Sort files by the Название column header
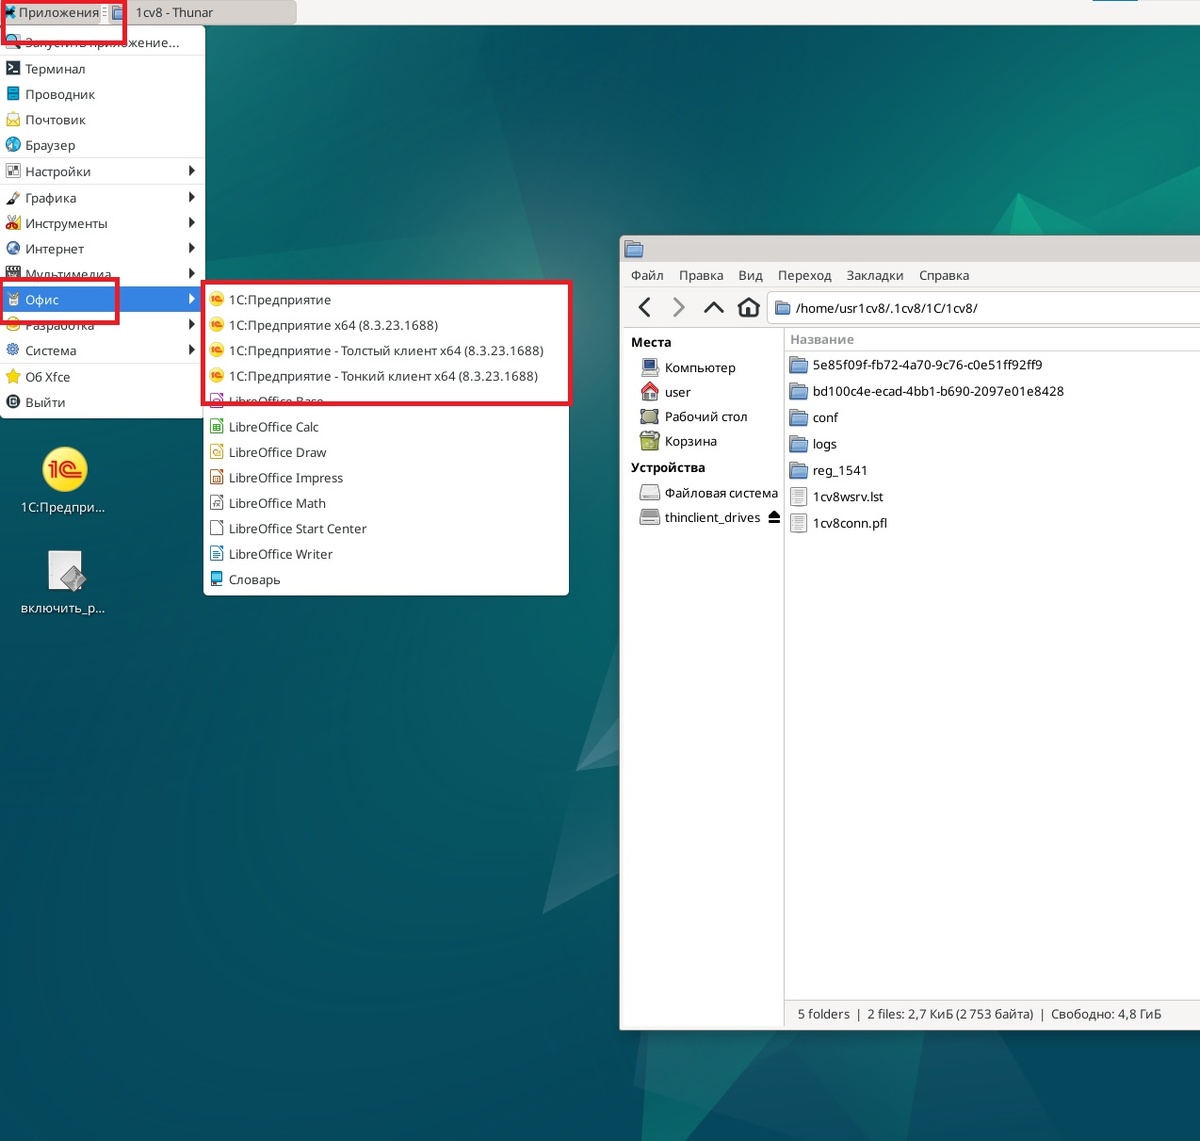 point(992,339)
